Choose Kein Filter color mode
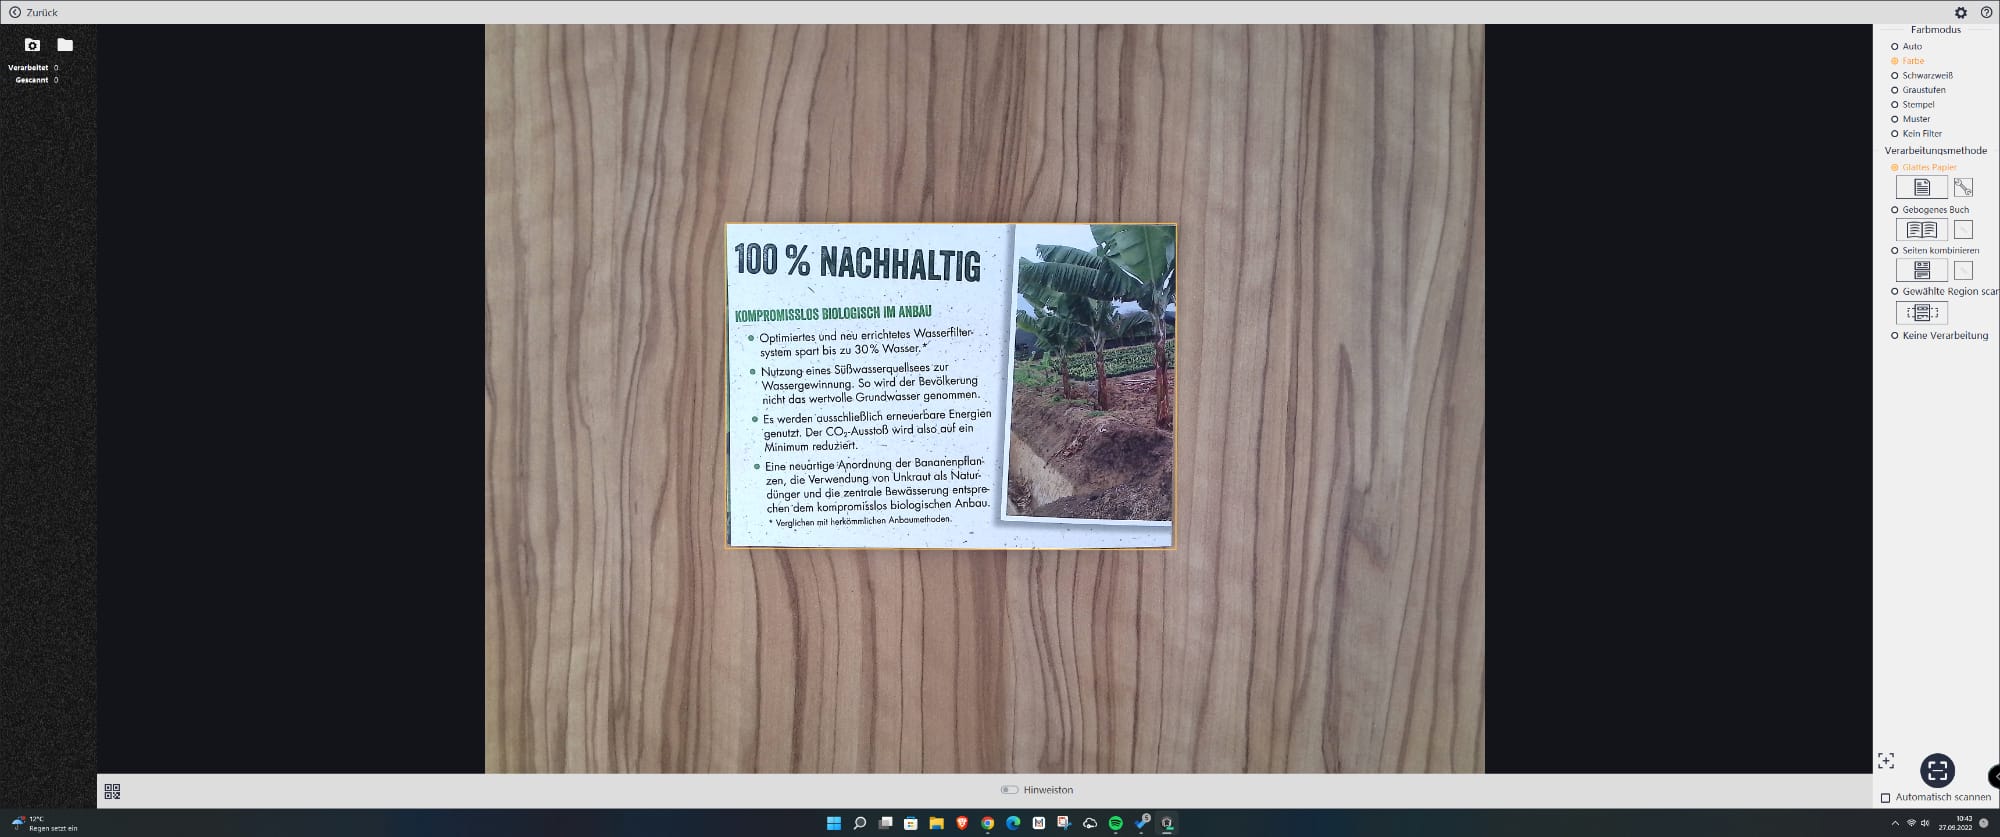This screenshot has height=837, width=2000. pos(1894,134)
